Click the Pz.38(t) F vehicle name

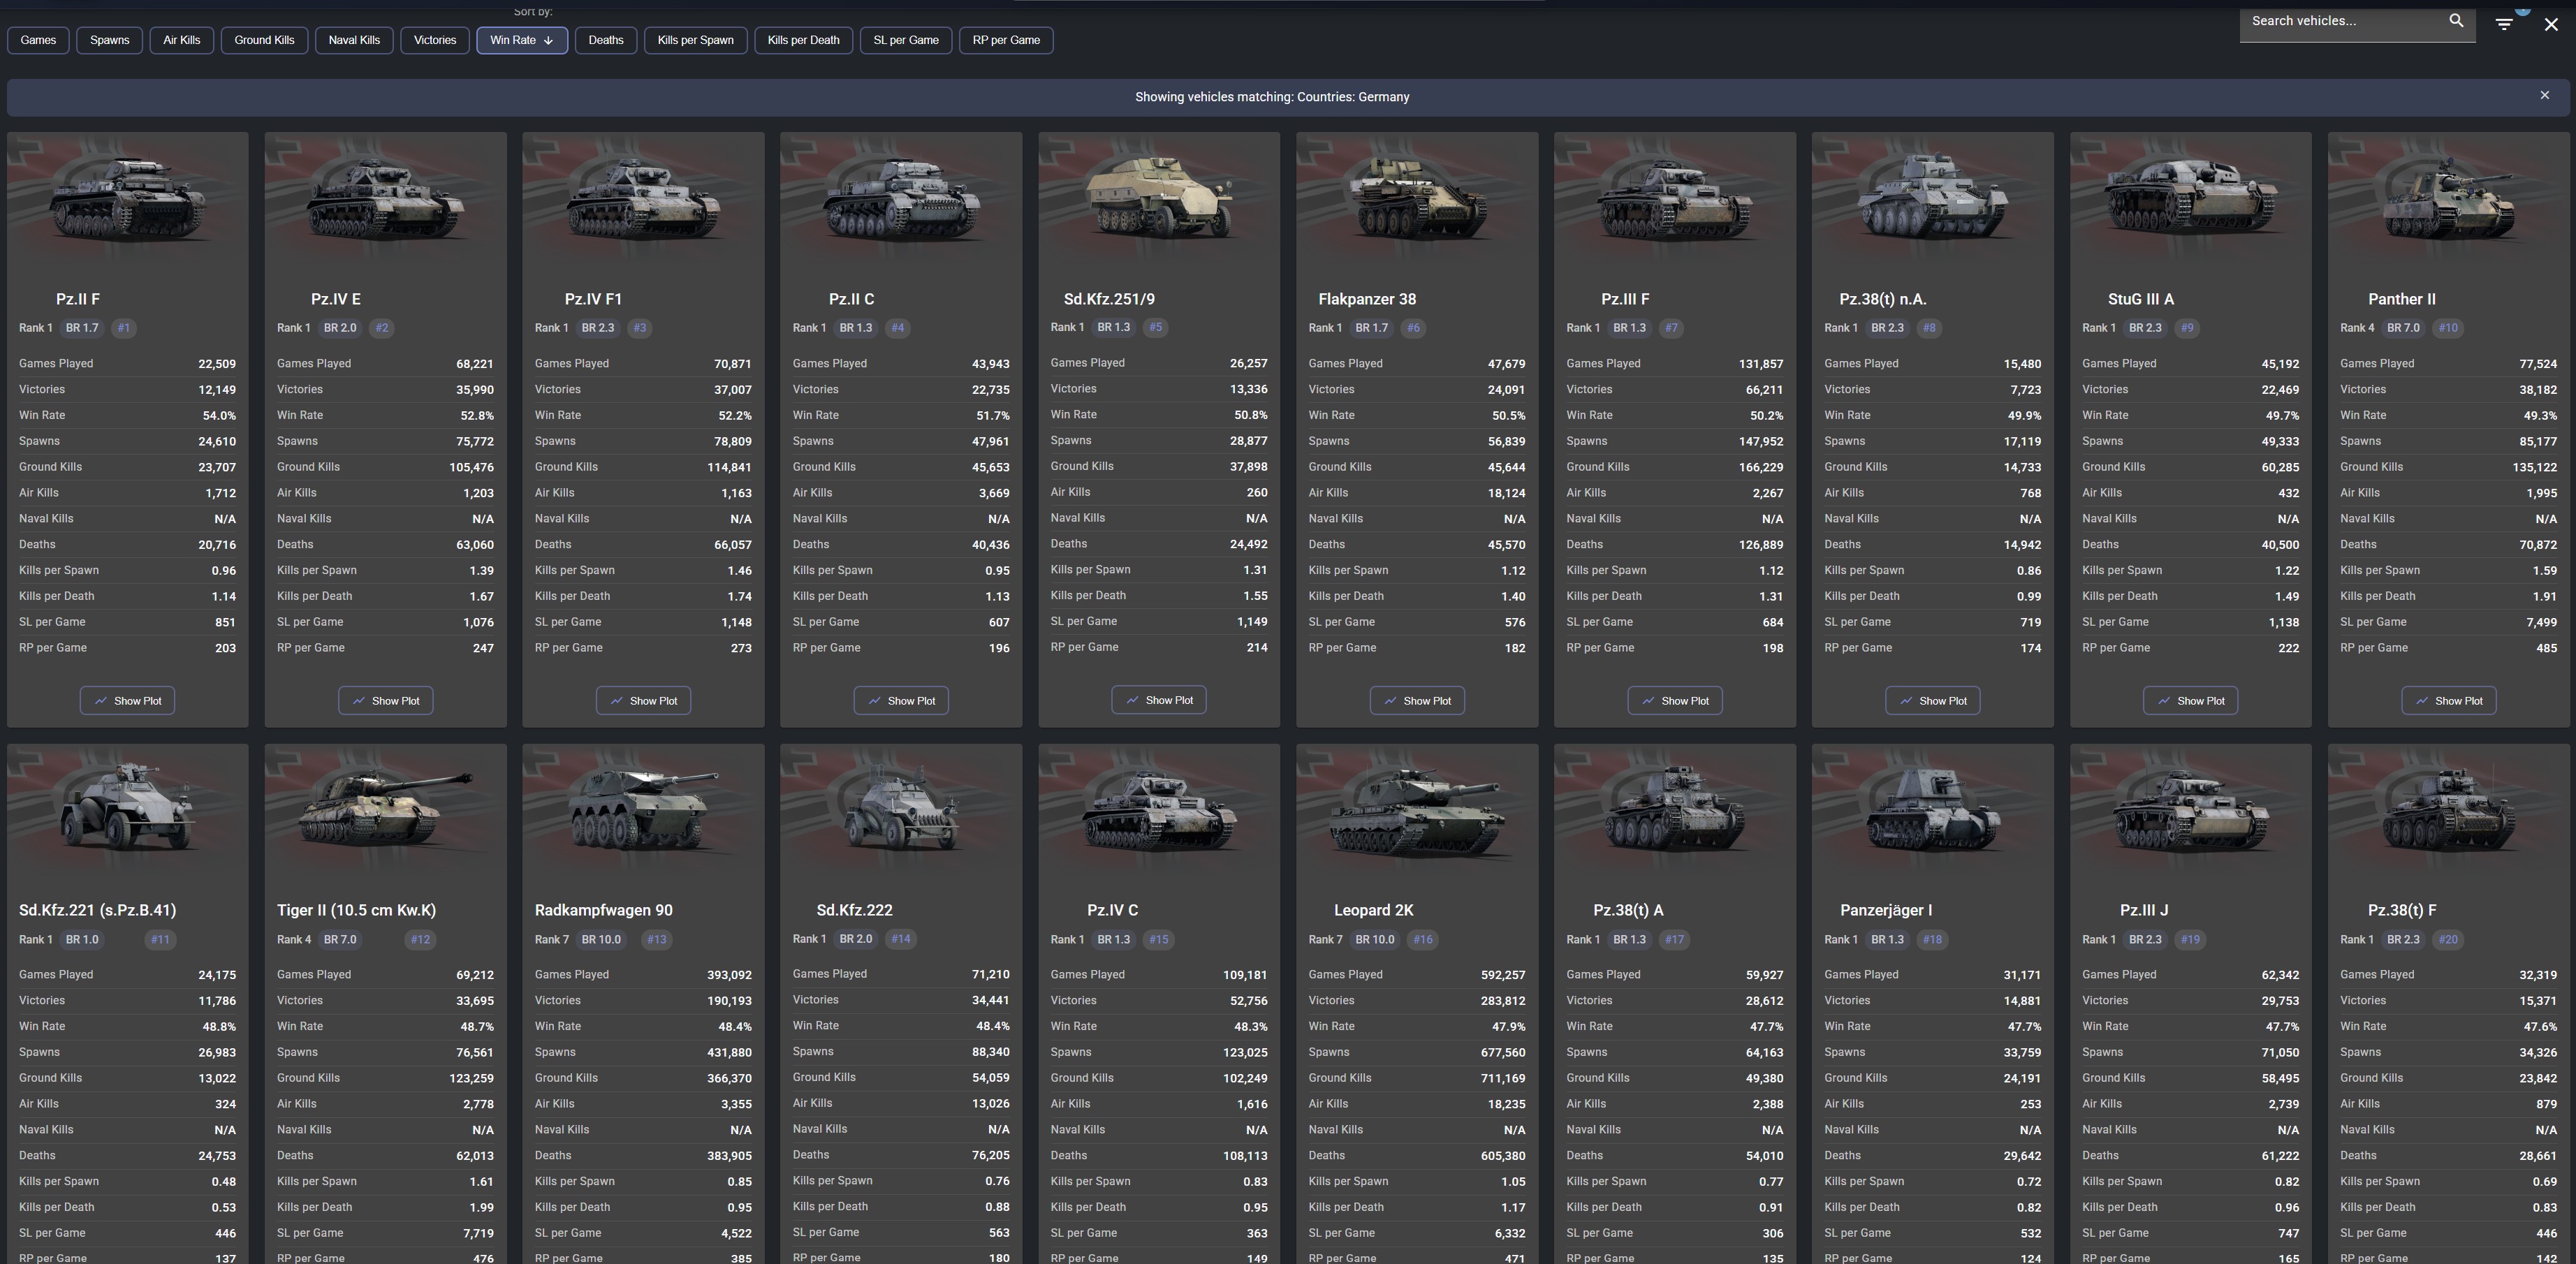[2402, 910]
